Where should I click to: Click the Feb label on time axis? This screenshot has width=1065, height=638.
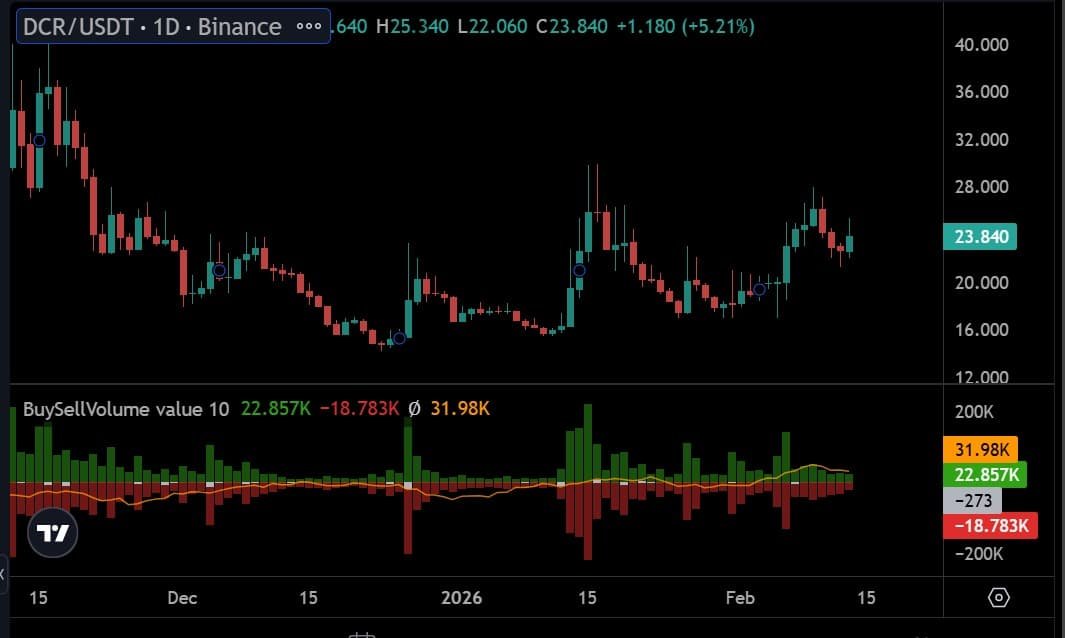[x=739, y=598]
